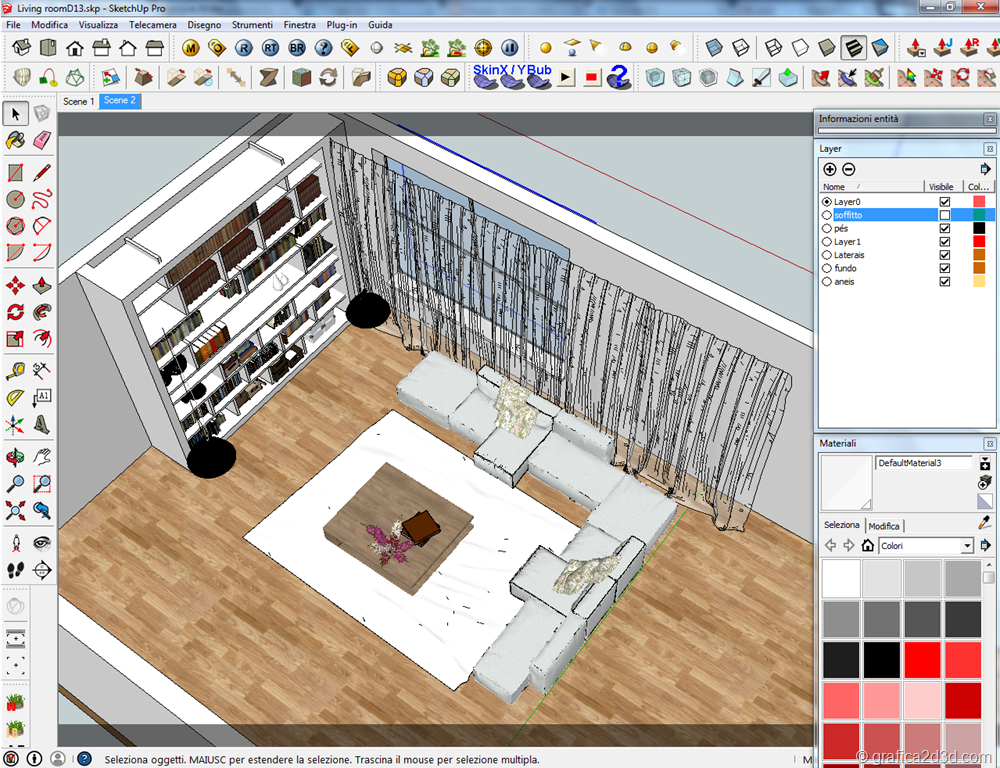Switch to the Scene 1 tab
Image resolution: width=1000 pixels, height=768 pixels.
click(79, 101)
